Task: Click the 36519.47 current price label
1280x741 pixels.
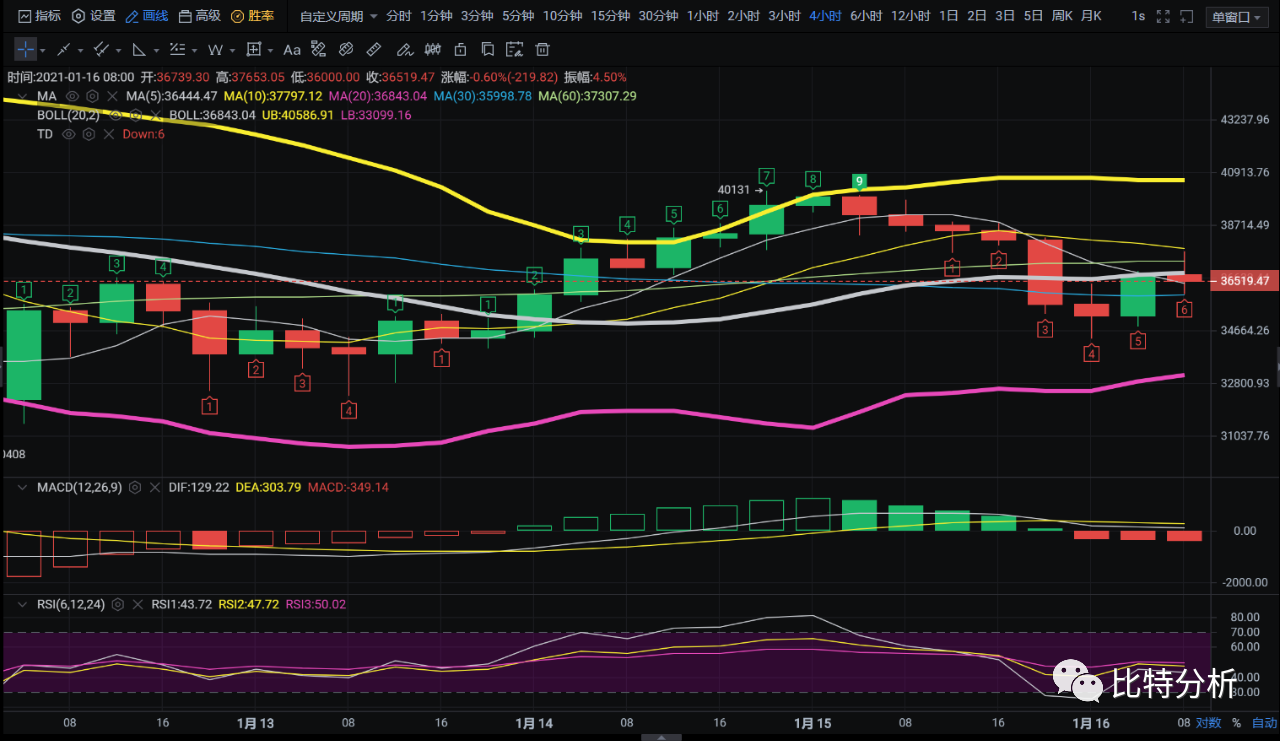Action: point(1243,281)
